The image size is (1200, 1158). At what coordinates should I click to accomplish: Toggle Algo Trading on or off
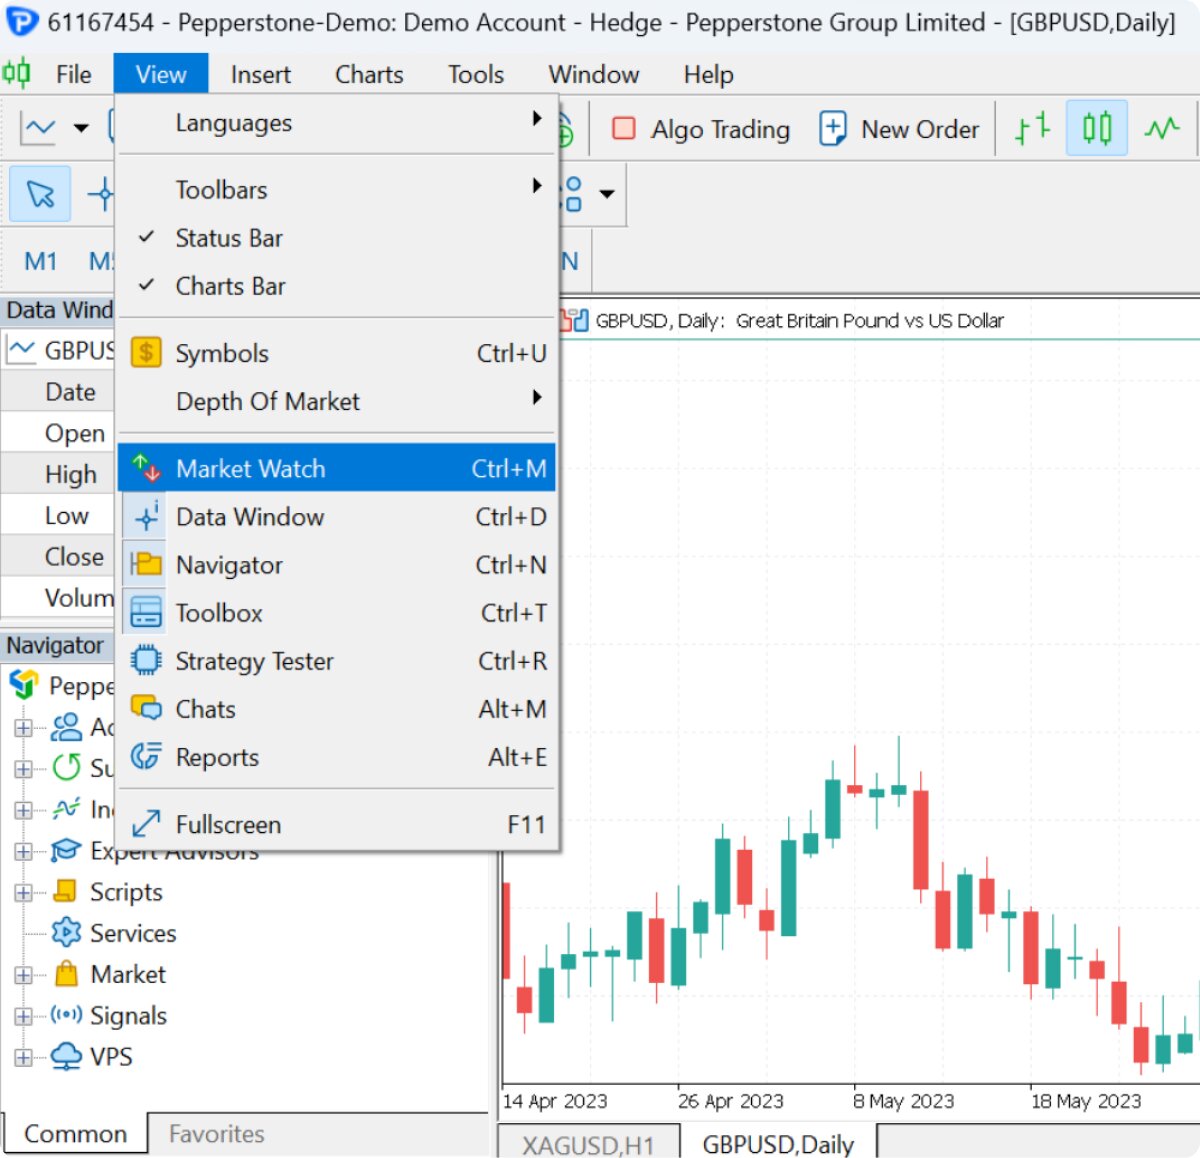700,129
